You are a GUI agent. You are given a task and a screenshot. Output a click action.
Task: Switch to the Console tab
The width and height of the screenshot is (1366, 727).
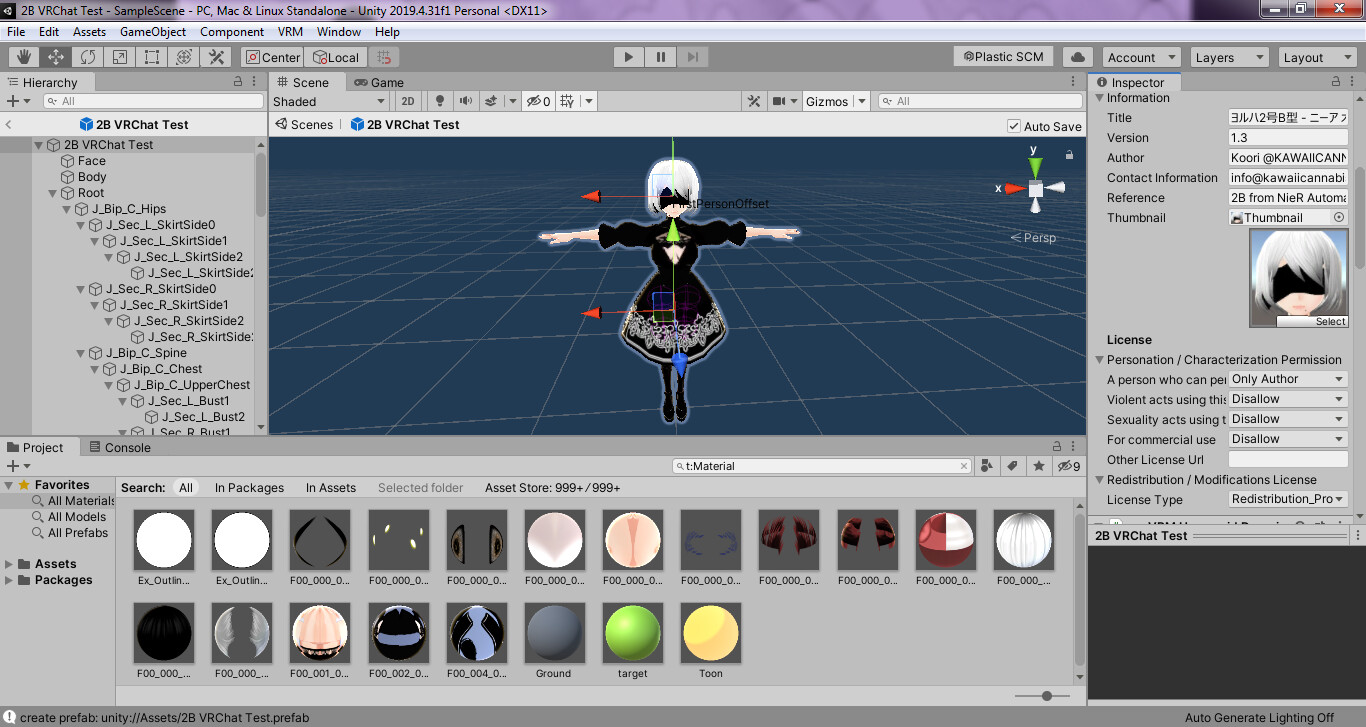[119, 447]
